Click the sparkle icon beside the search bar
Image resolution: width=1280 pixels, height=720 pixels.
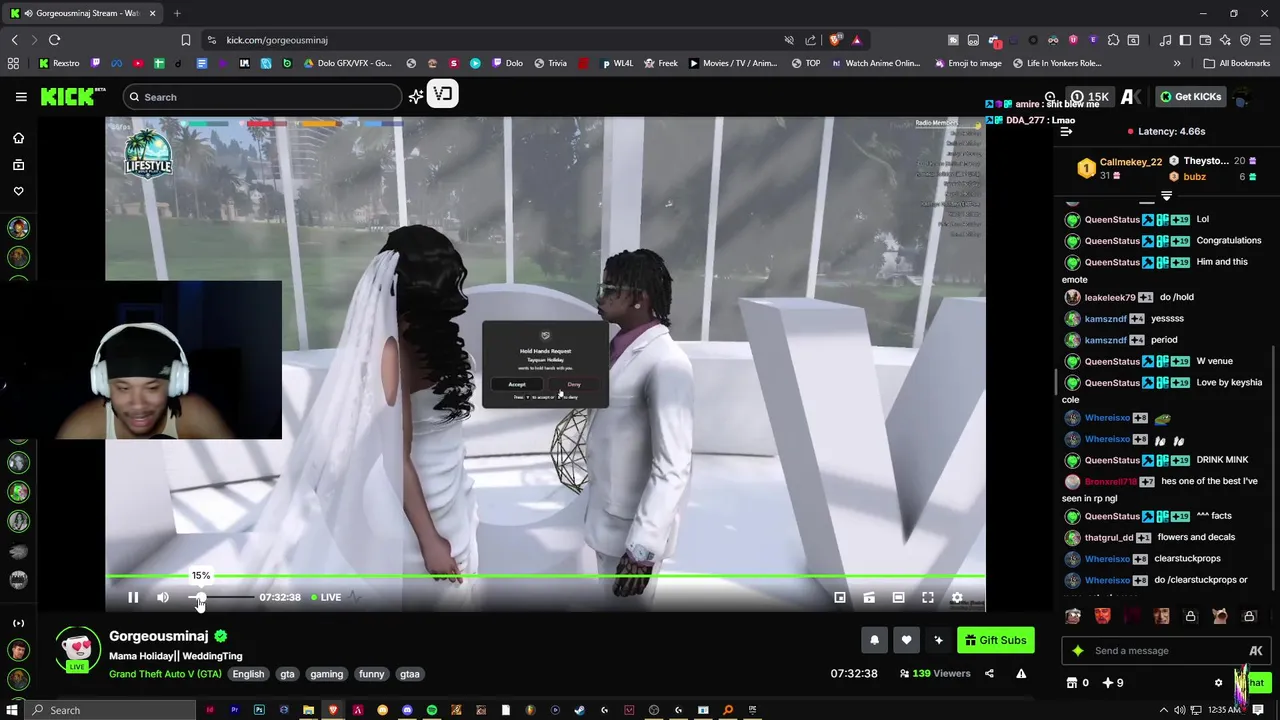click(x=416, y=97)
